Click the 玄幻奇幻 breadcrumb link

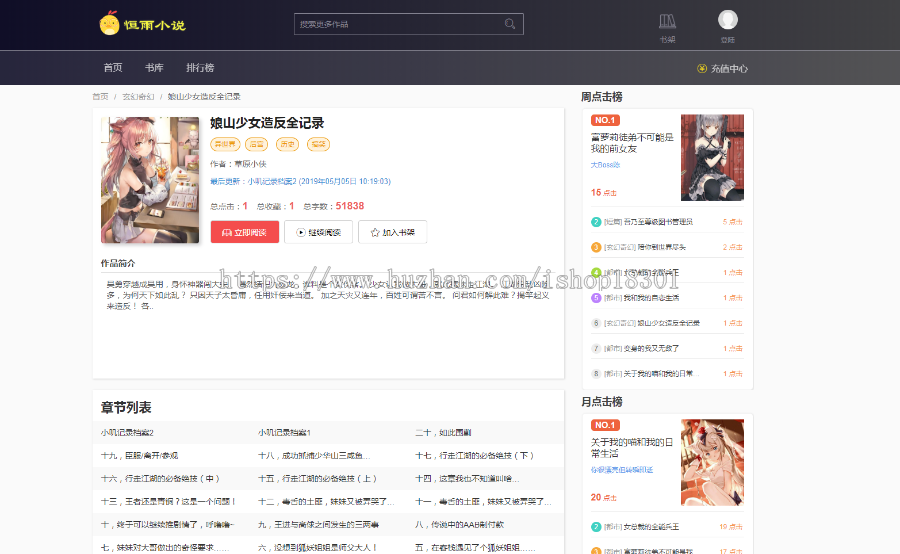(138, 96)
